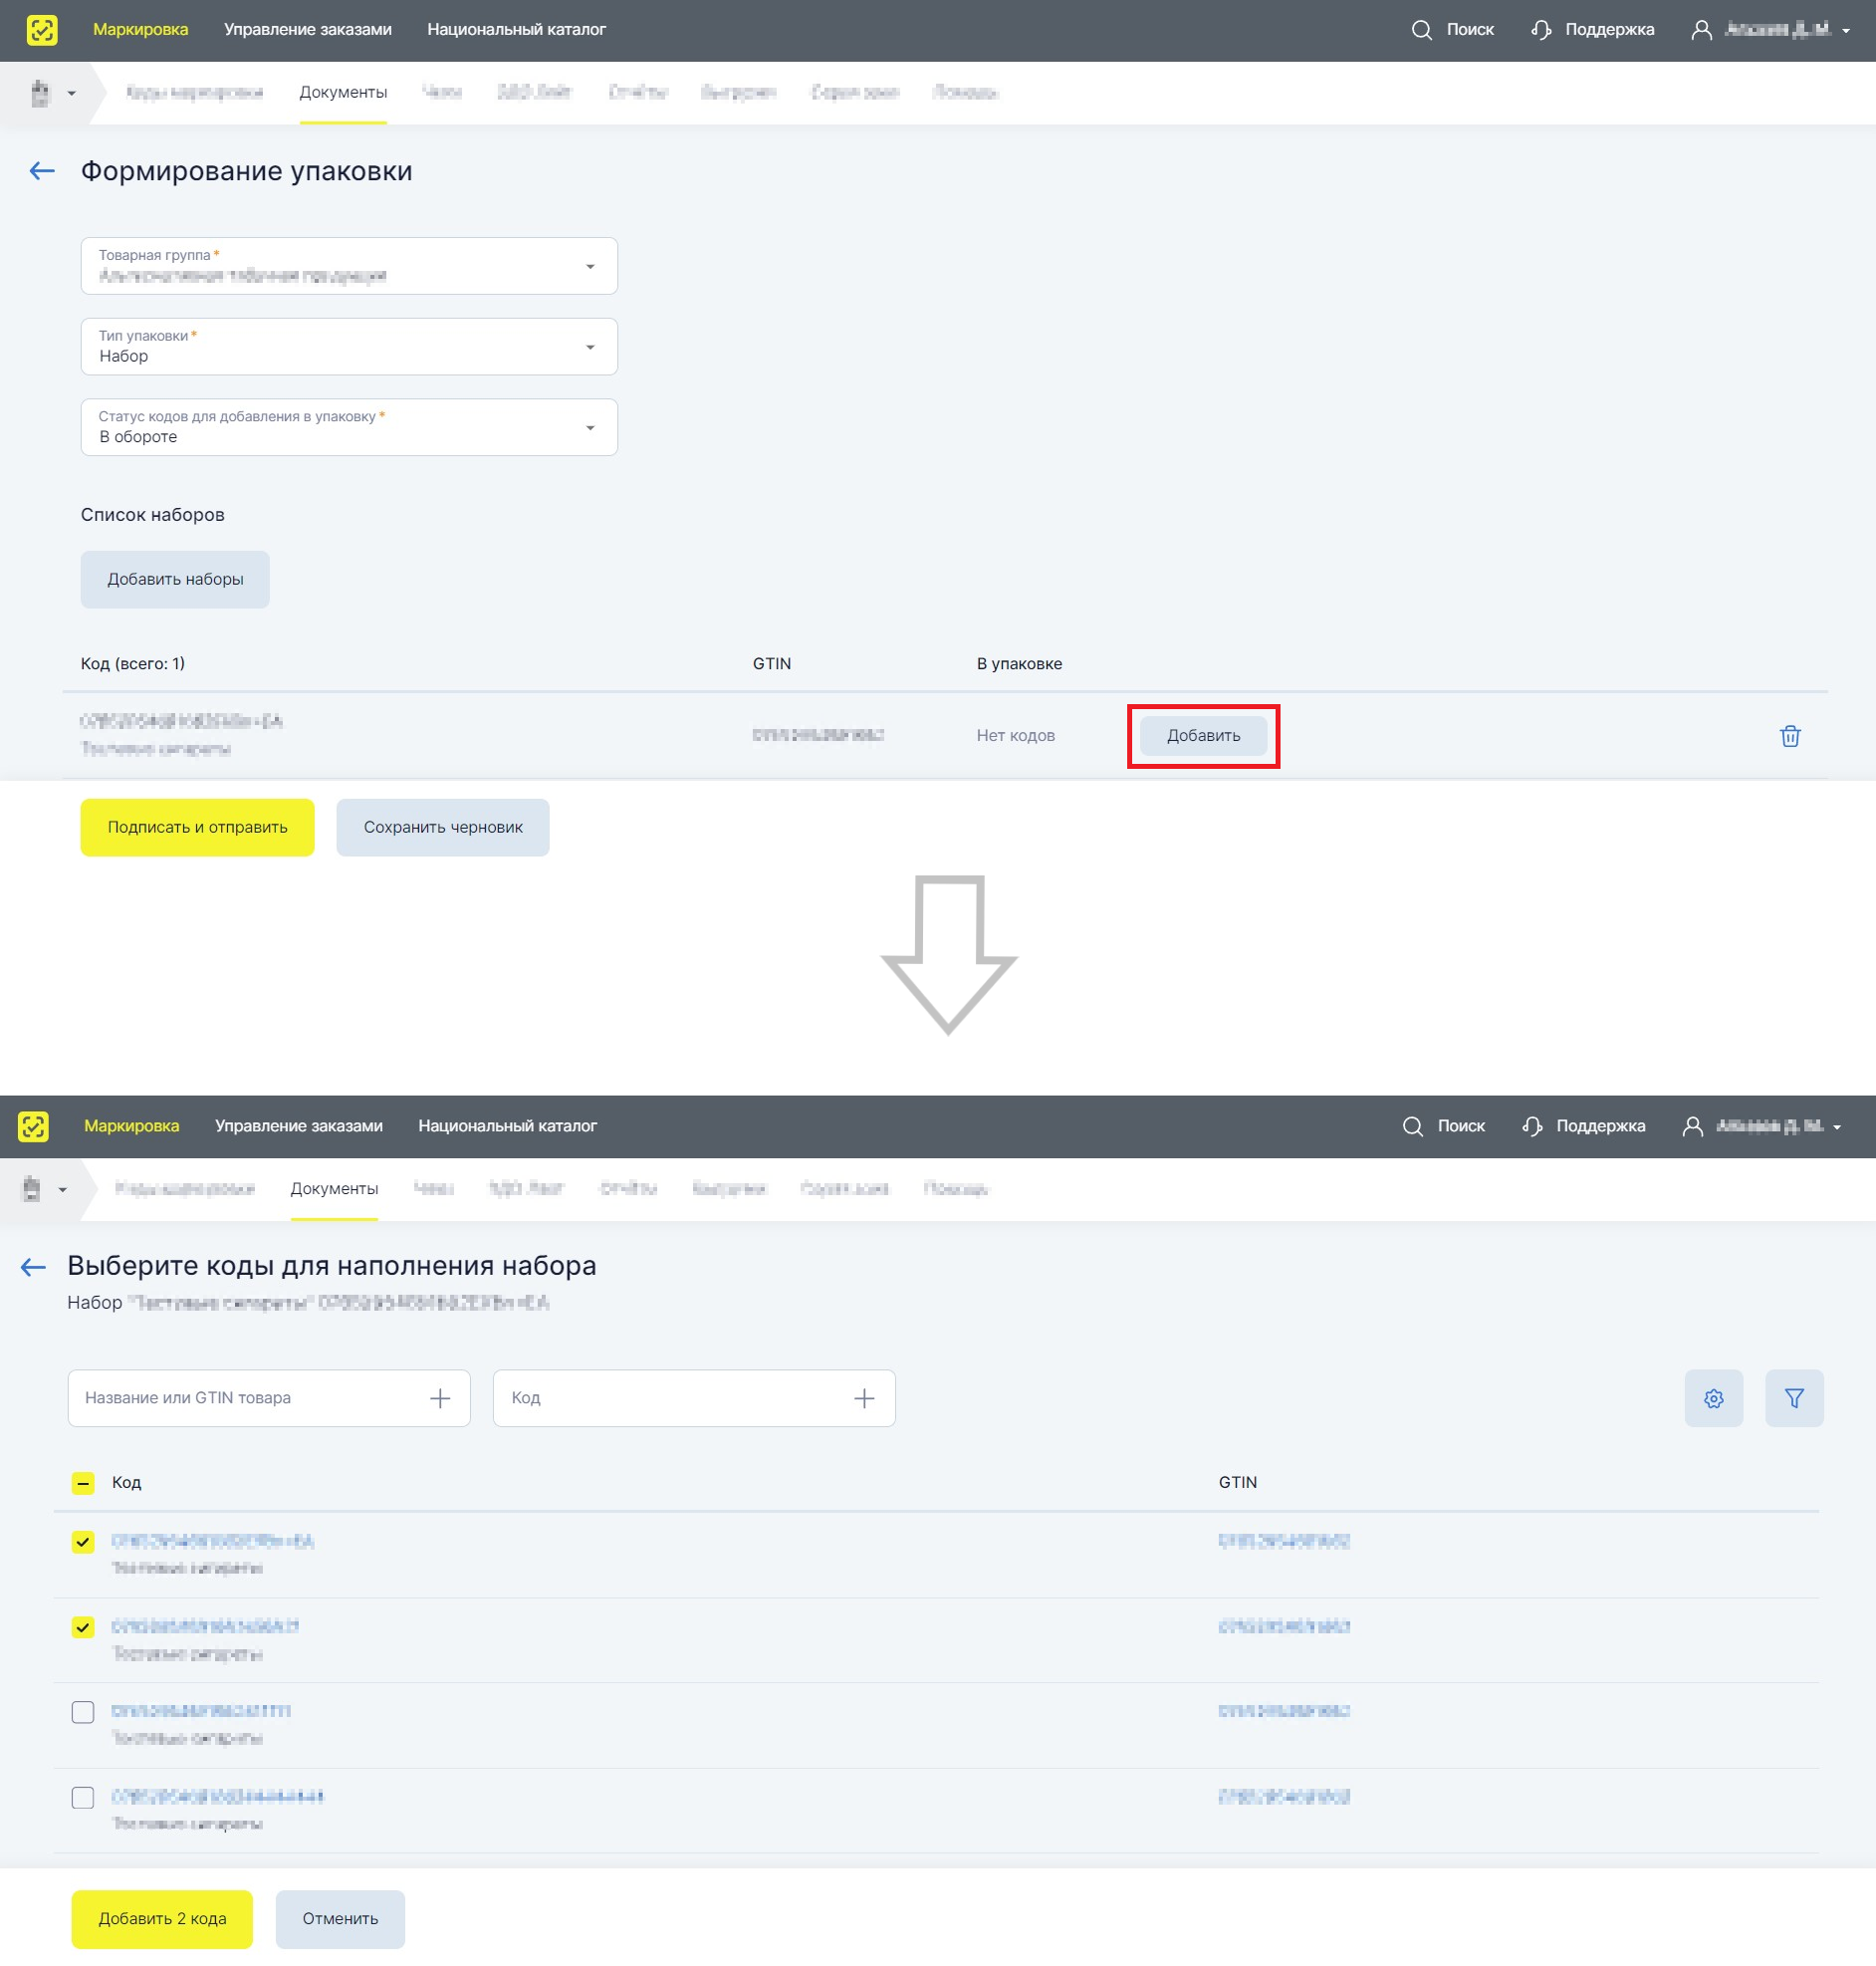
Task: Delete the set row with the trash icon
Action: [1789, 736]
